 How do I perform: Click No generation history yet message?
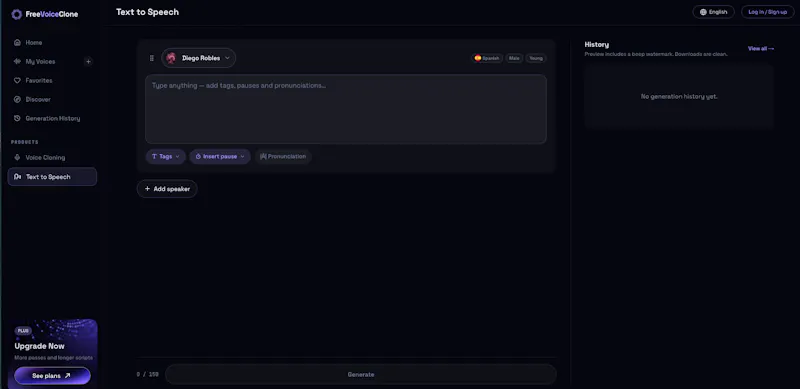[x=679, y=96]
